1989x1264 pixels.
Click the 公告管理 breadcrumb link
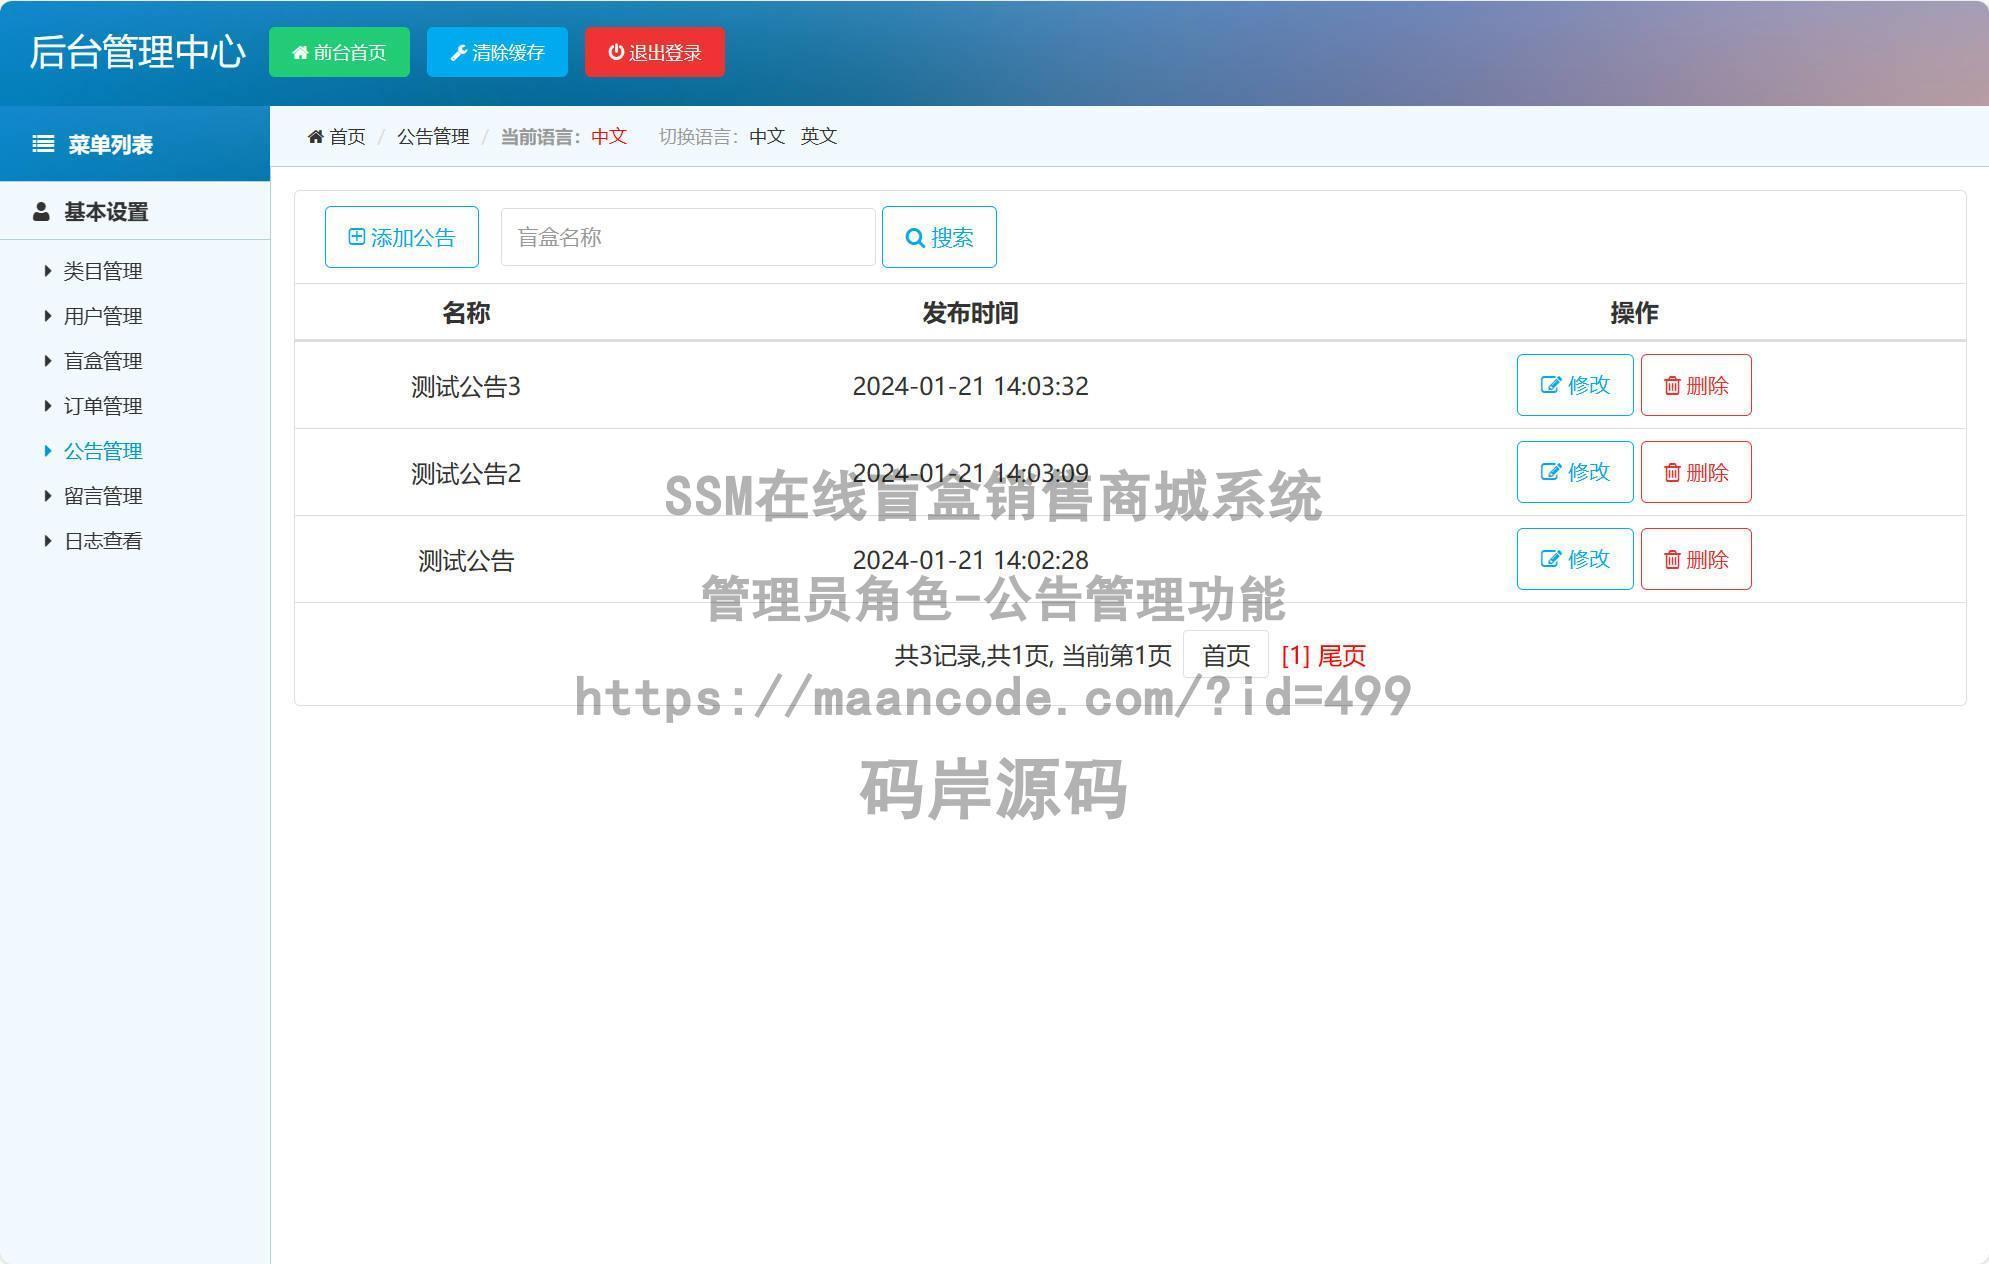(433, 136)
